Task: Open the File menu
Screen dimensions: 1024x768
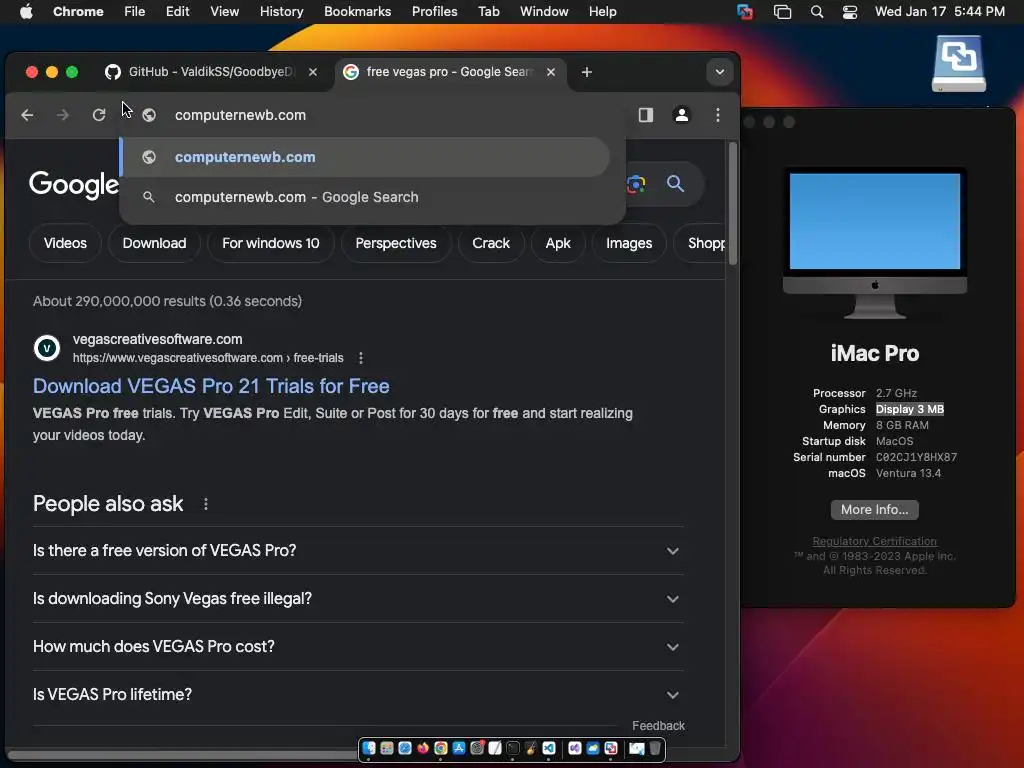Action: tap(135, 11)
